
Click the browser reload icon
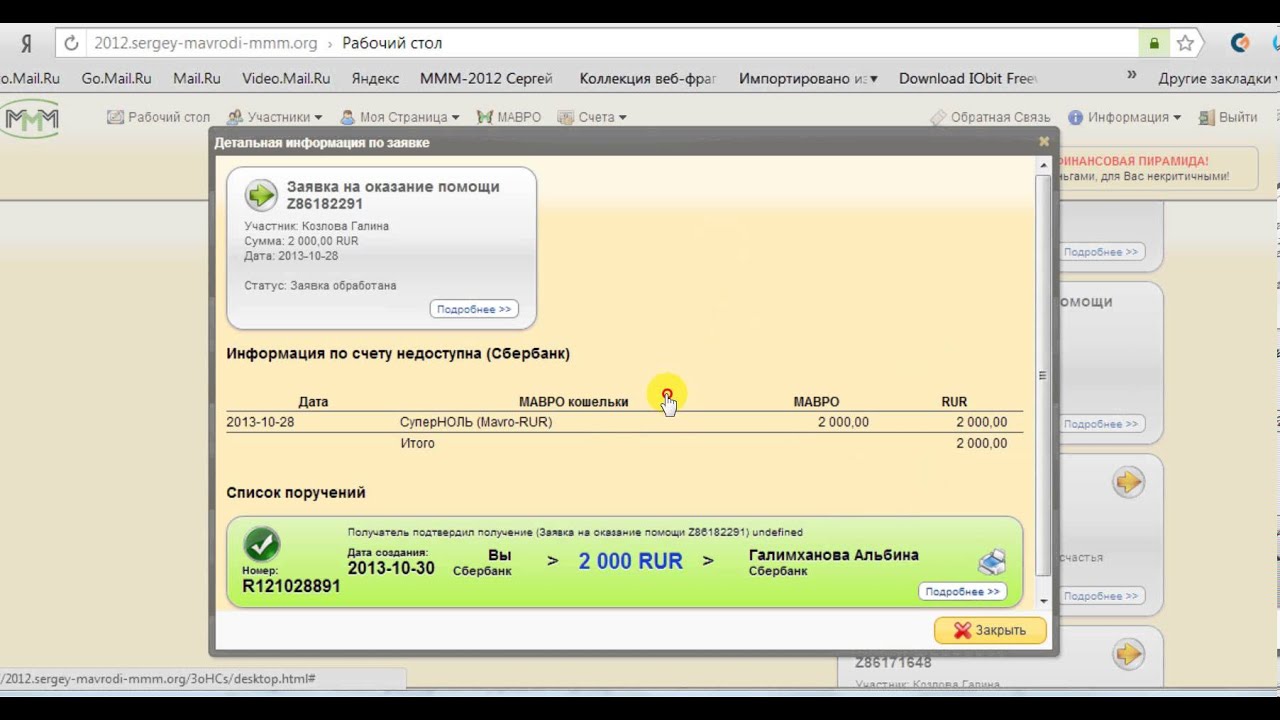click(x=71, y=43)
